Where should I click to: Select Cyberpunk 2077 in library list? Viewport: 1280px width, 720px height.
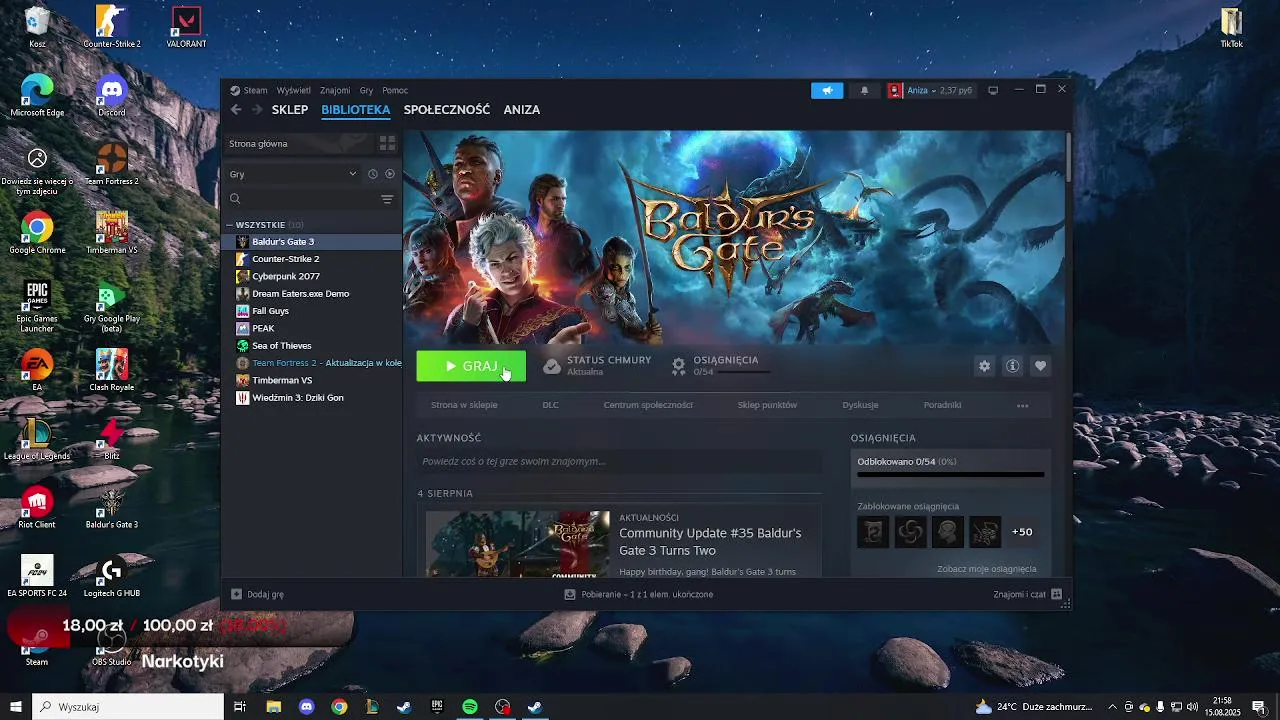coord(313,276)
